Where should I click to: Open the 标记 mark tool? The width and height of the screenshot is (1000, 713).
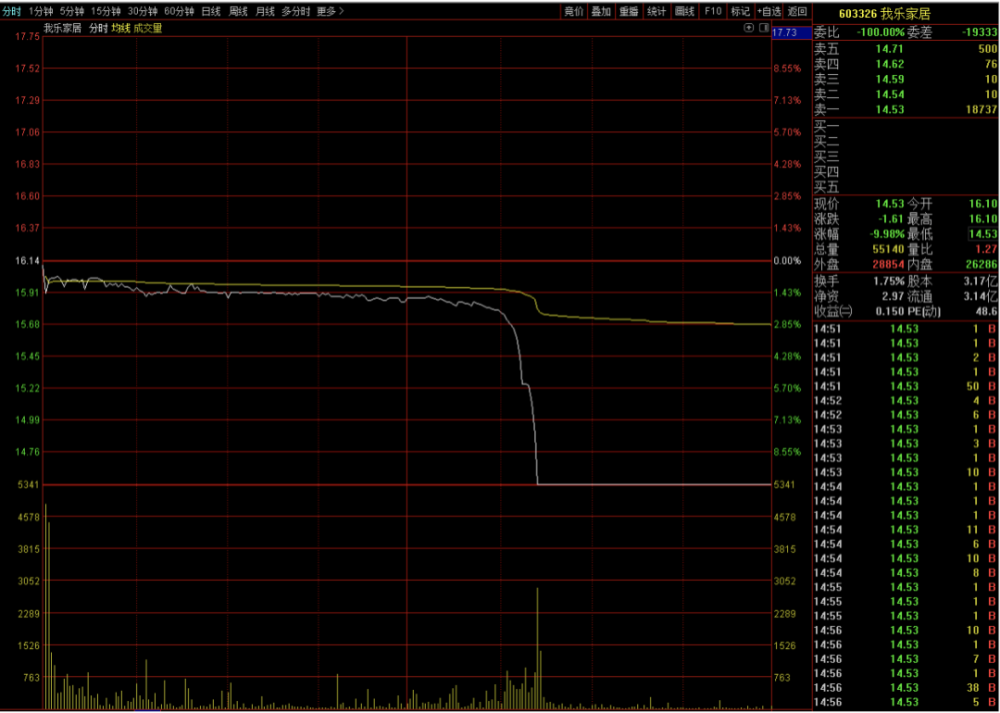740,11
